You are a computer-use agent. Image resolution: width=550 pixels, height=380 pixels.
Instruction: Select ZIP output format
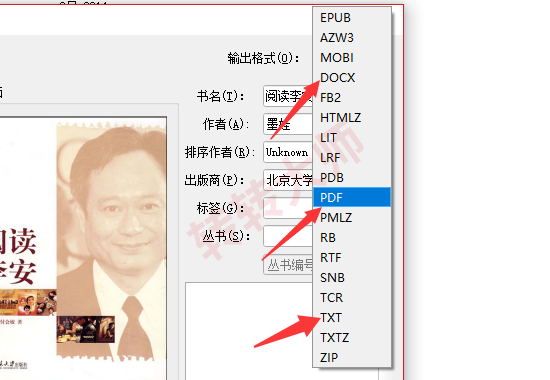pos(352,358)
